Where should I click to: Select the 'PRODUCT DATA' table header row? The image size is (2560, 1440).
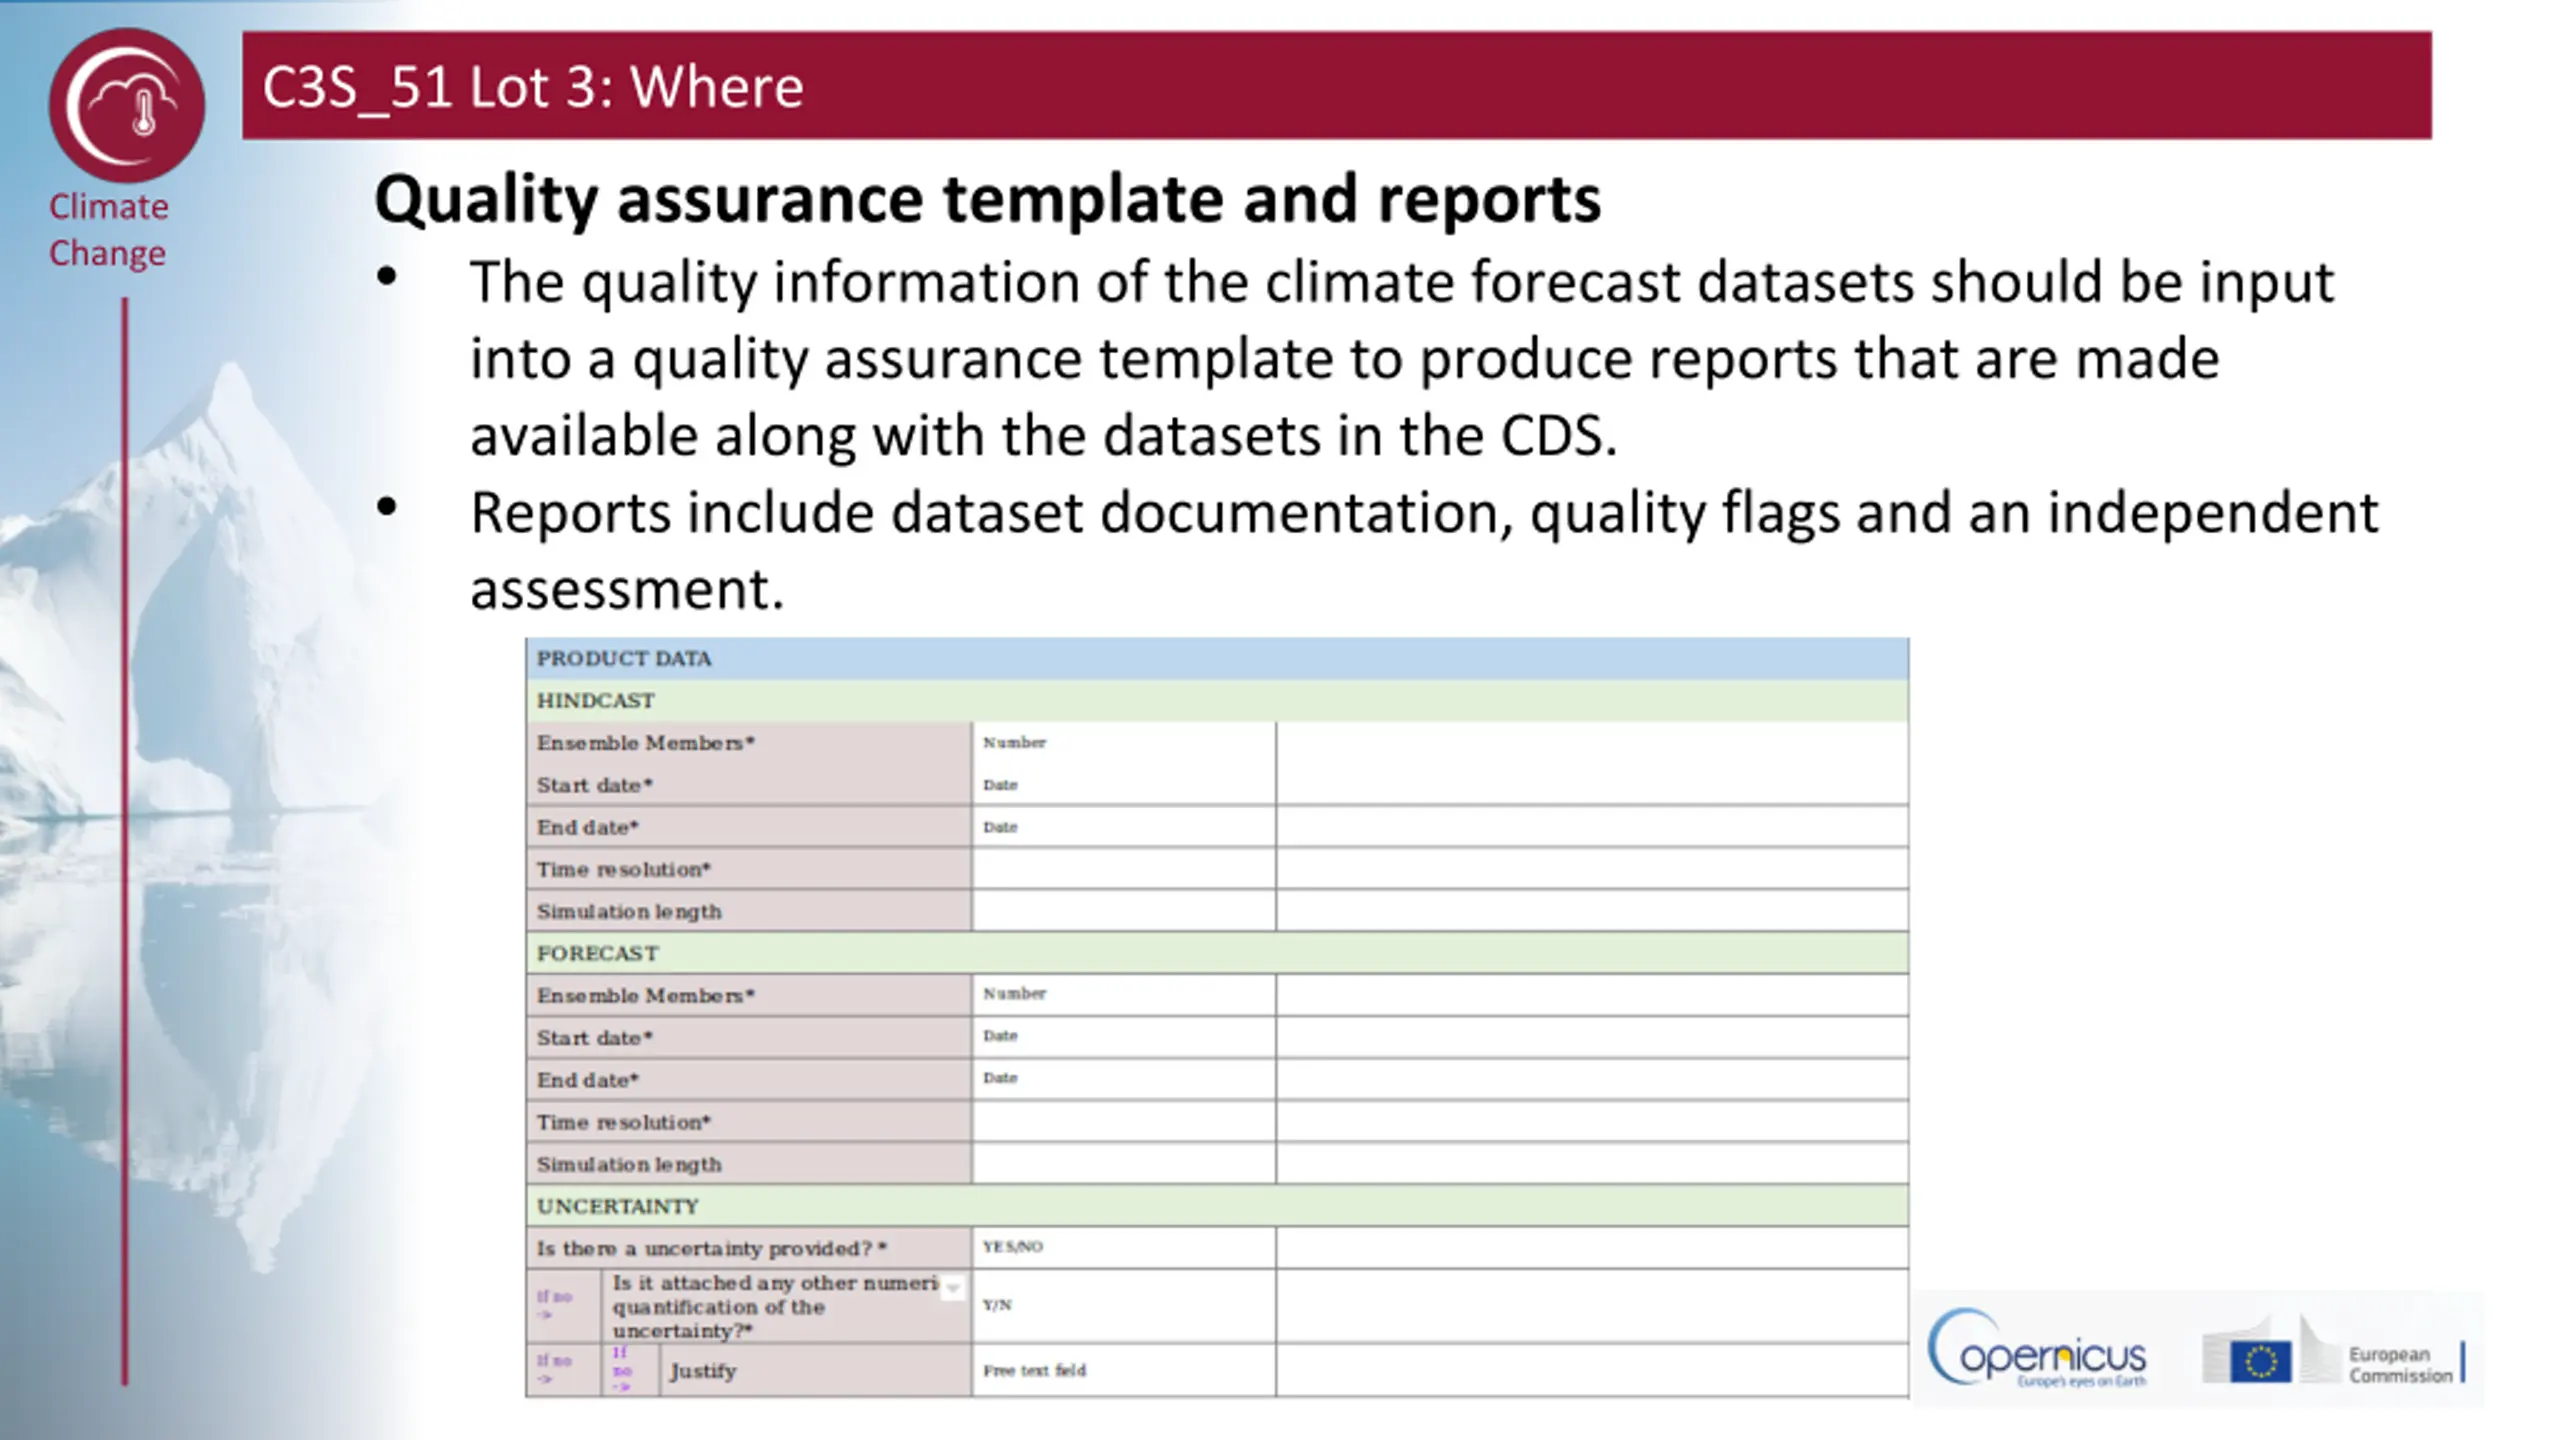coord(1217,659)
